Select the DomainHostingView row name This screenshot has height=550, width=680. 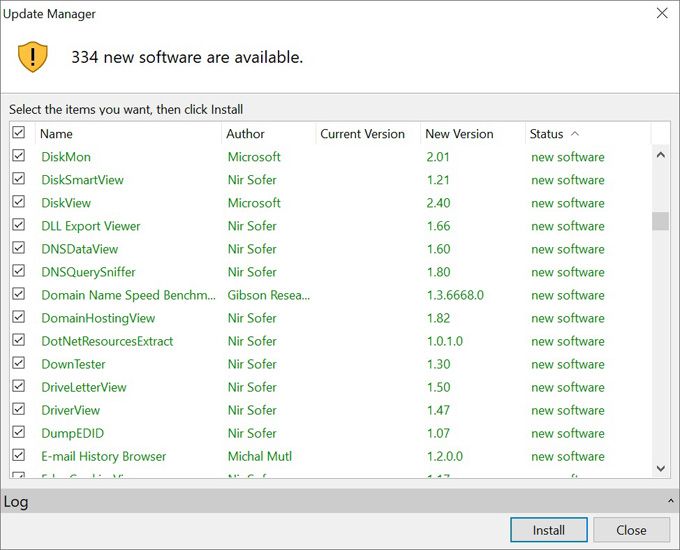point(98,318)
